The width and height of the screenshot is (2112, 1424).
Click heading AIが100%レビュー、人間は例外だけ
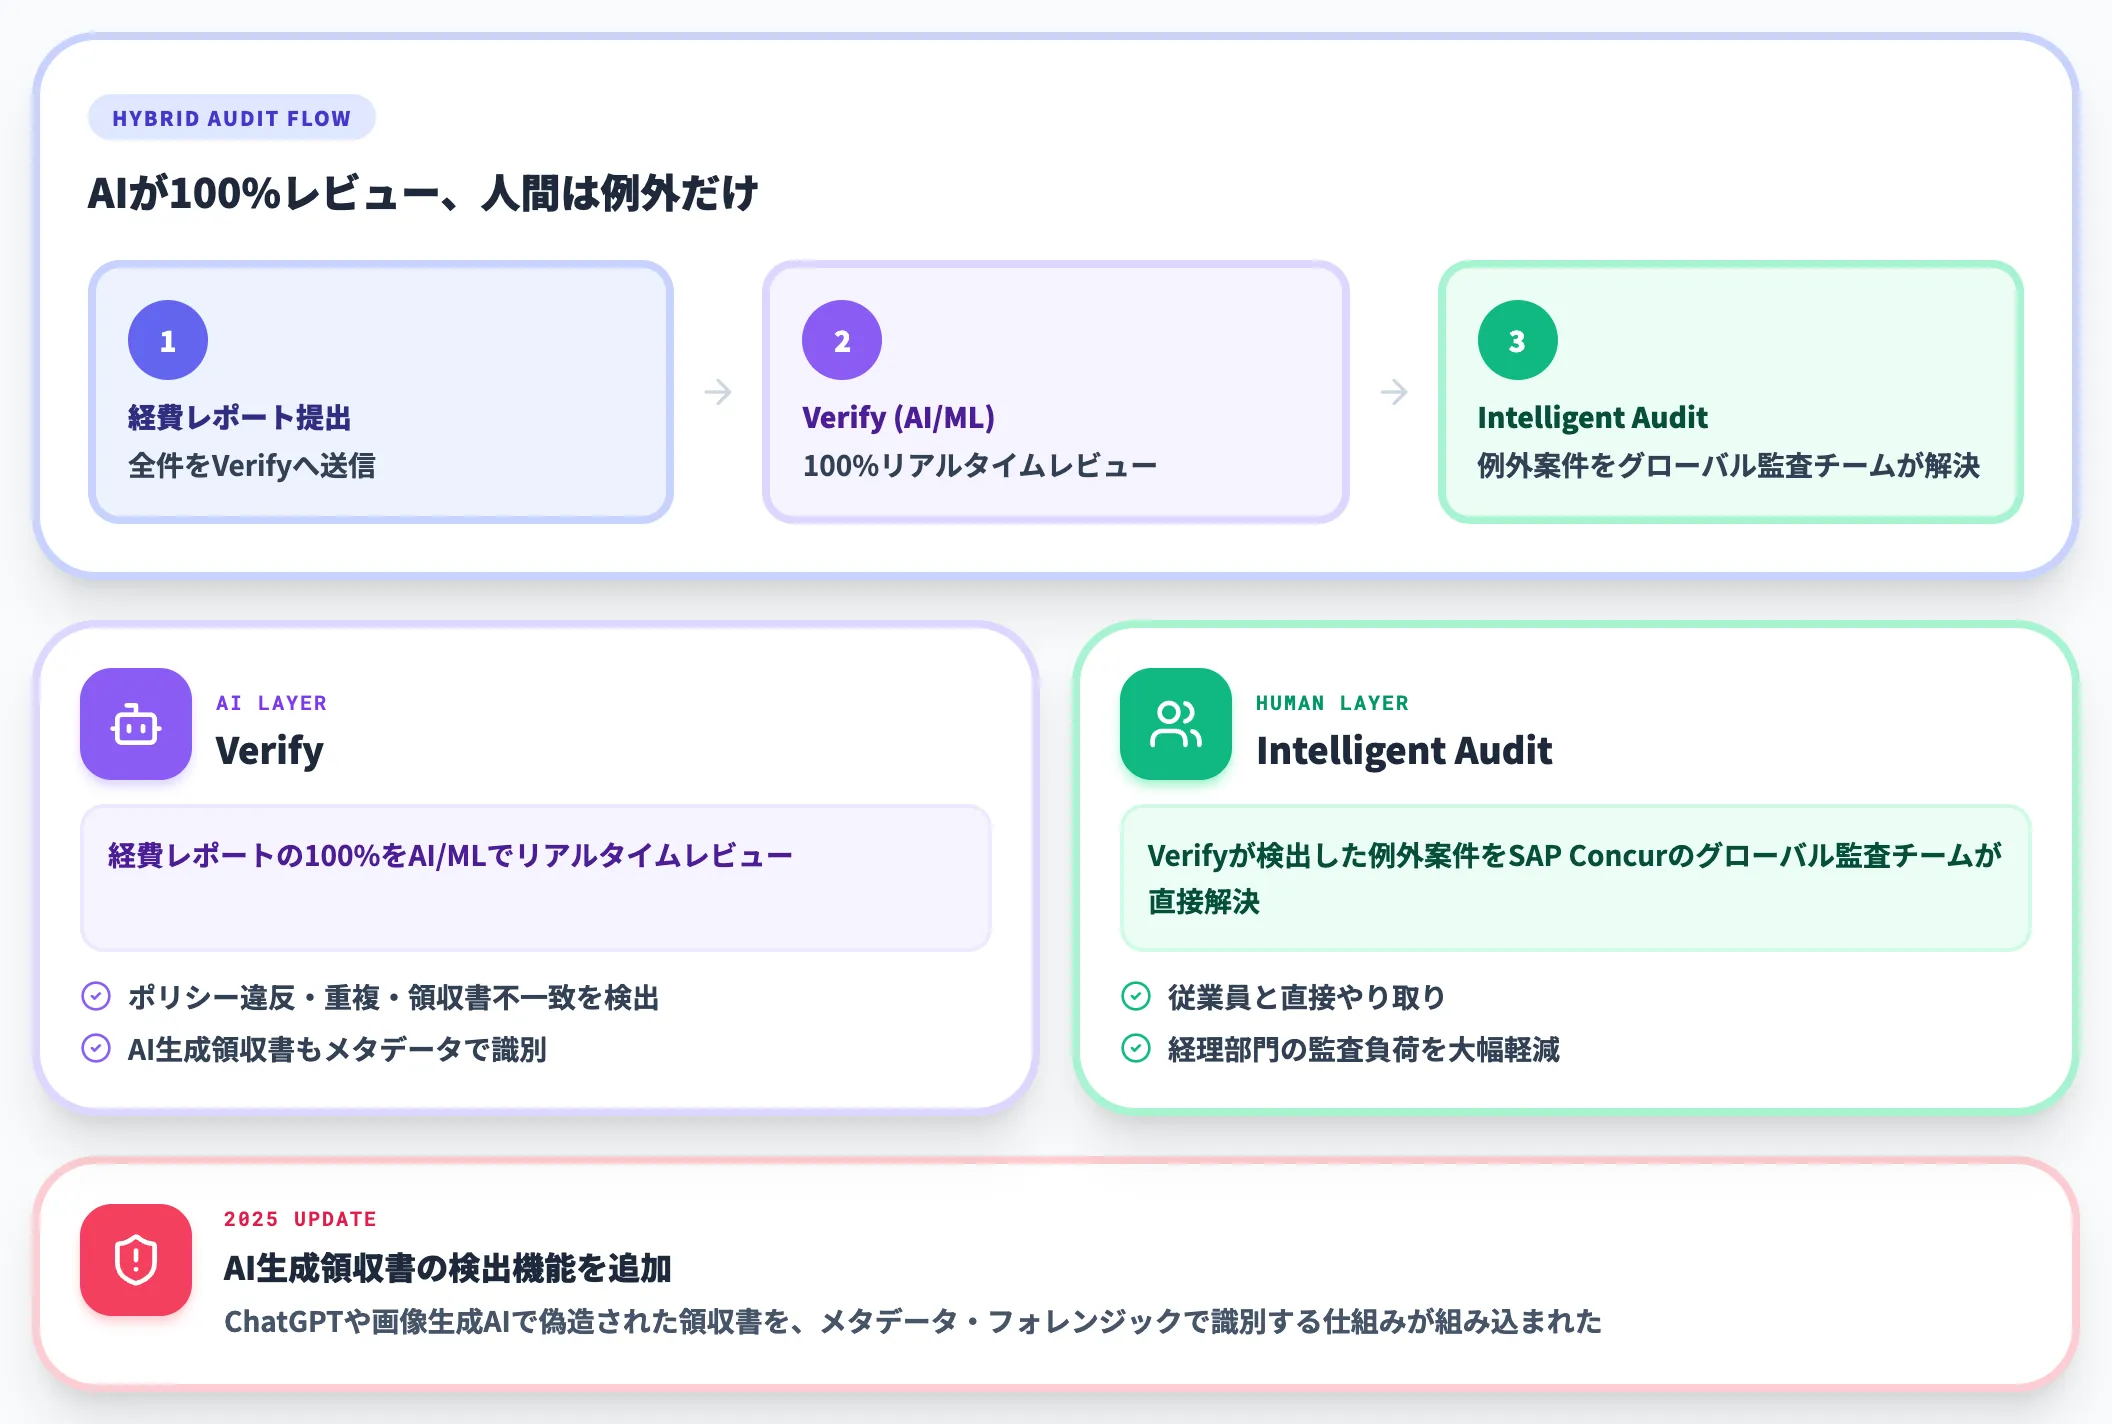click(x=423, y=193)
